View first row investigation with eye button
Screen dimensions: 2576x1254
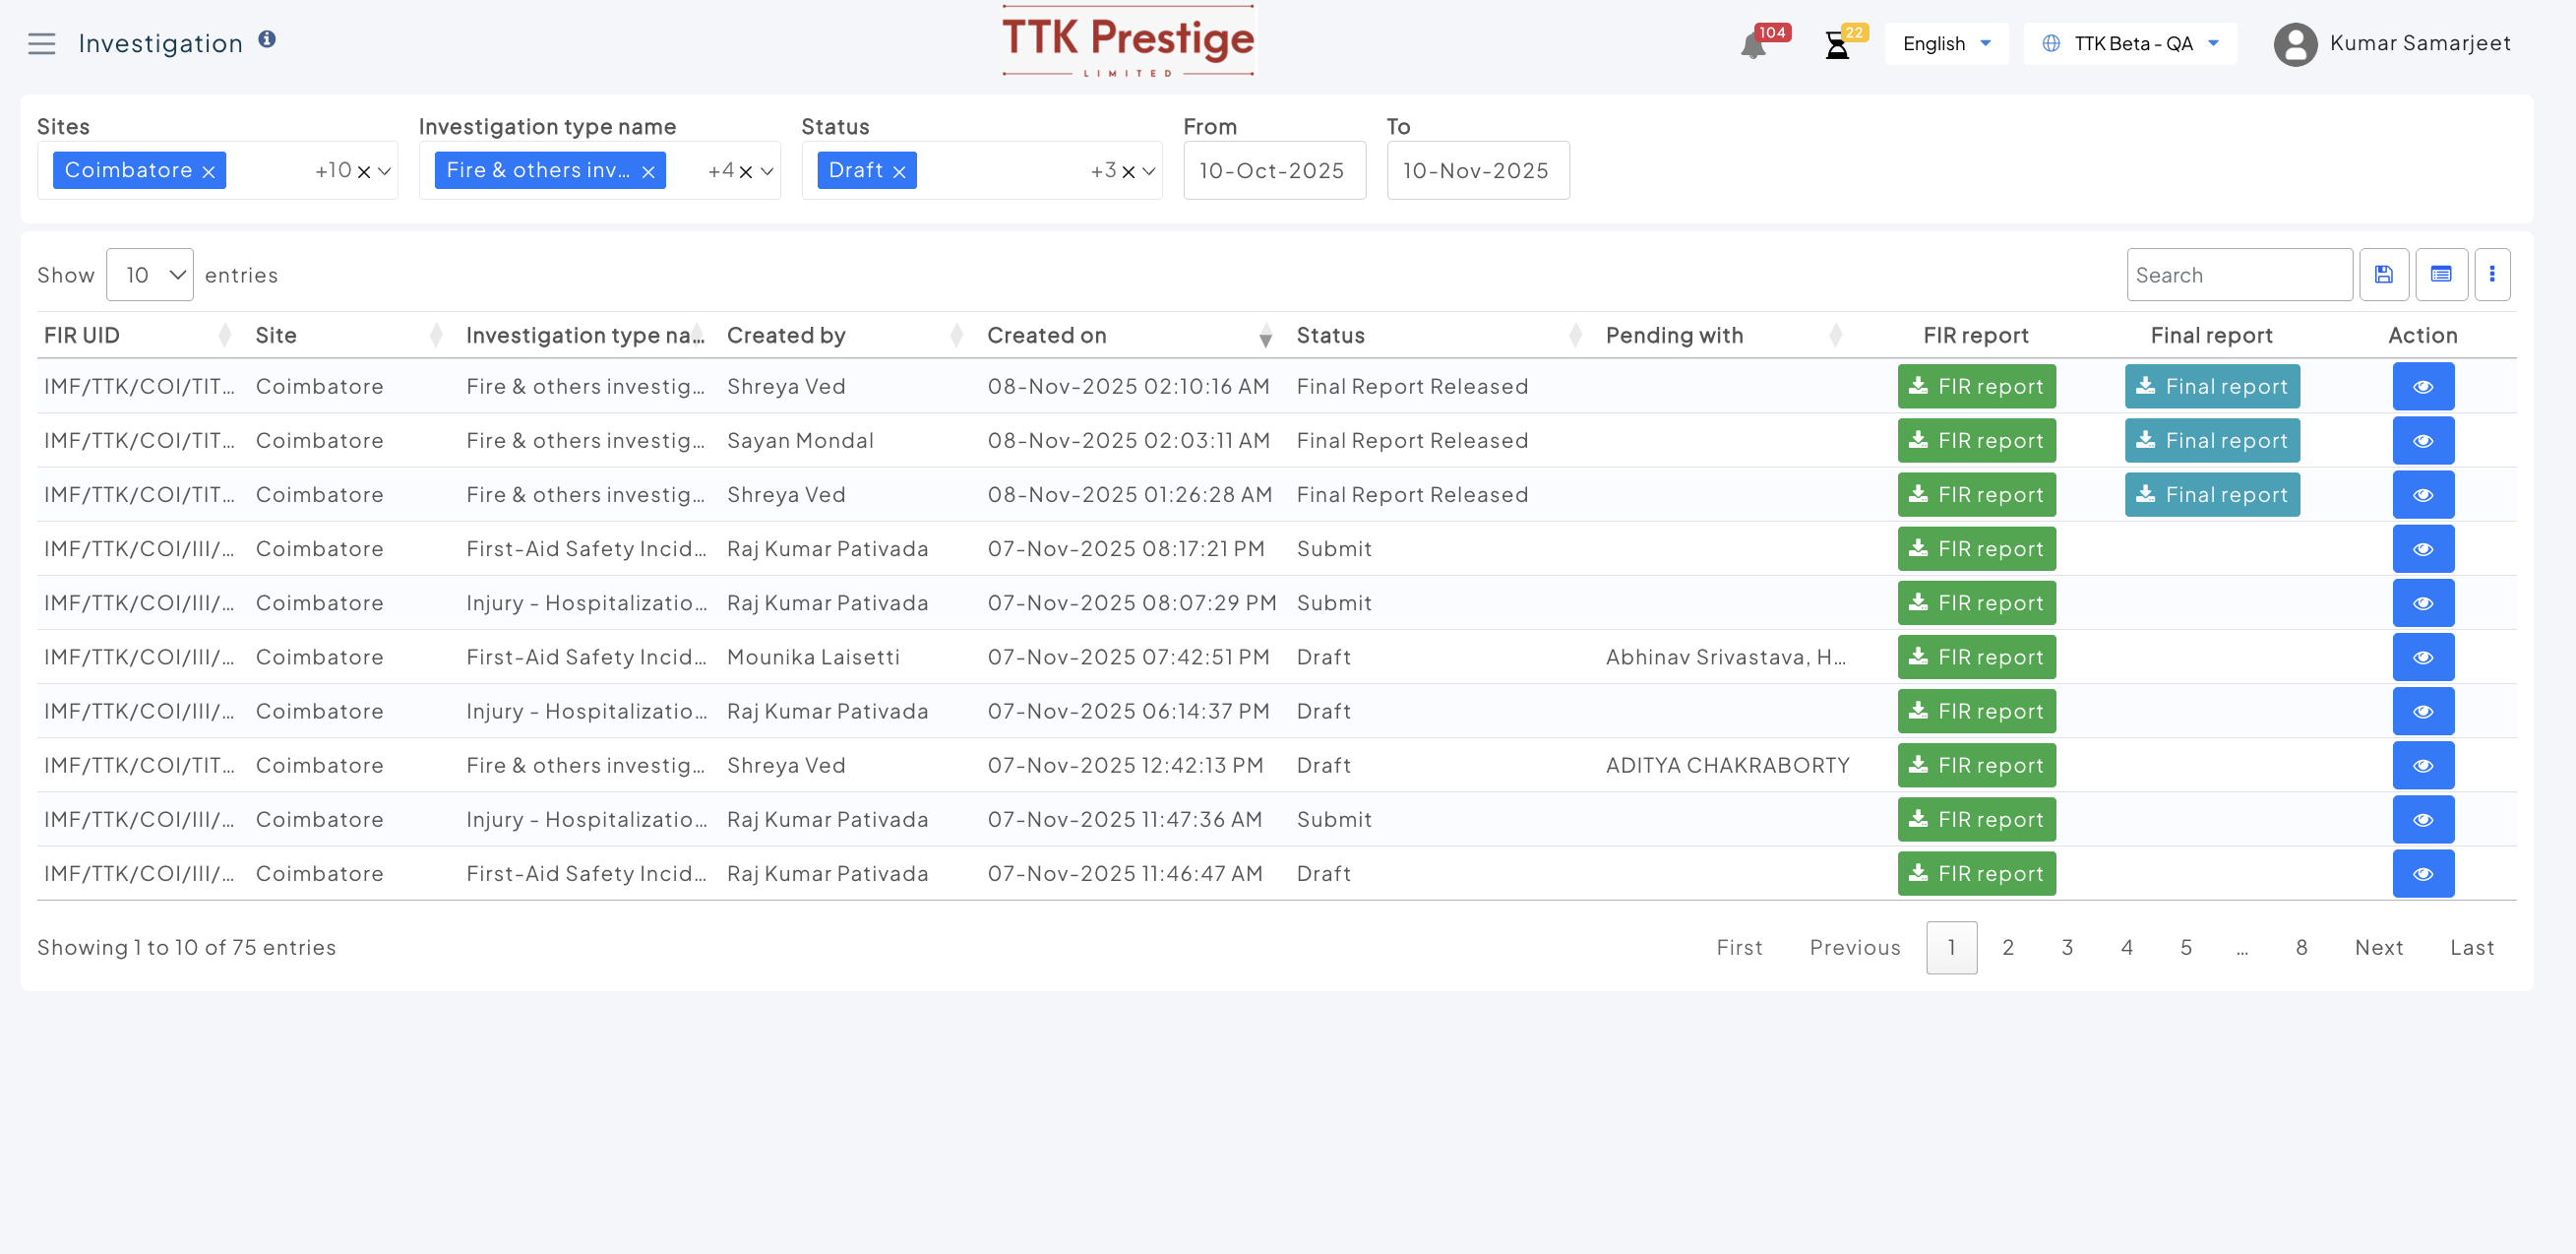(2422, 387)
